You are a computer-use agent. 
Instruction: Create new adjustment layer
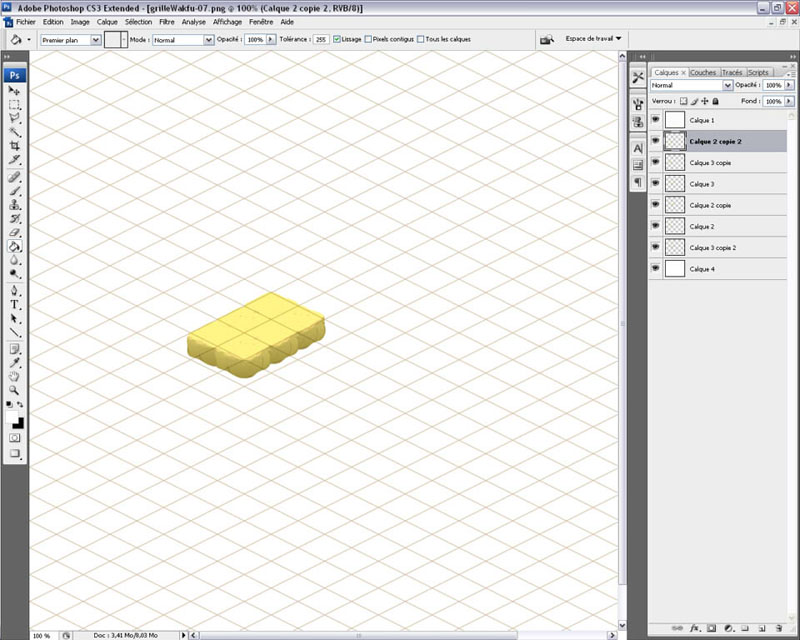728,628
